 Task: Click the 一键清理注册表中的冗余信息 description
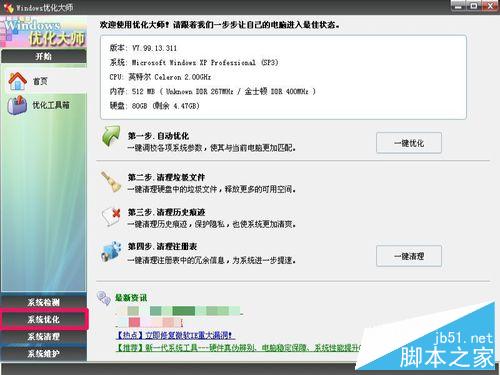(212, 260)
